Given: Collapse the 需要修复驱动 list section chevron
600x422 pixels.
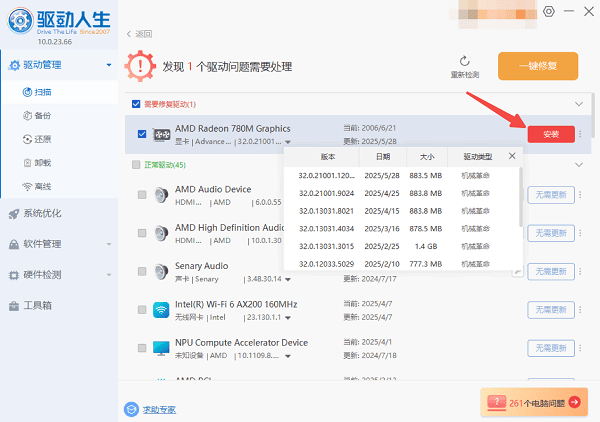Looking at the screenshot, I should tap(577, 104).
